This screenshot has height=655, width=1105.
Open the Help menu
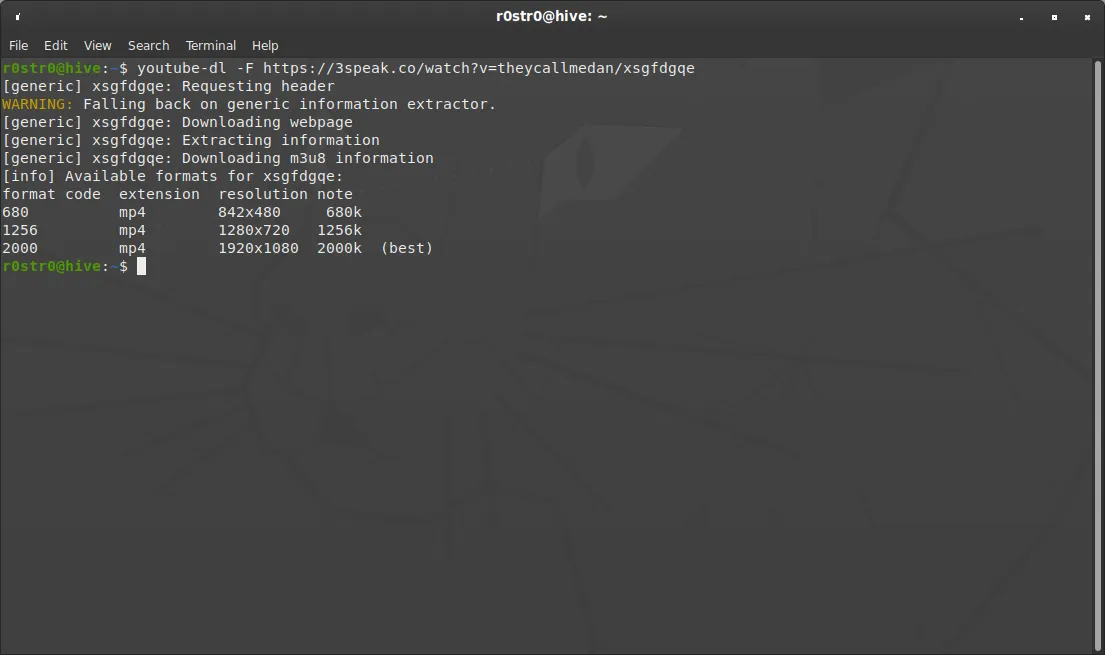pos(265,45)
